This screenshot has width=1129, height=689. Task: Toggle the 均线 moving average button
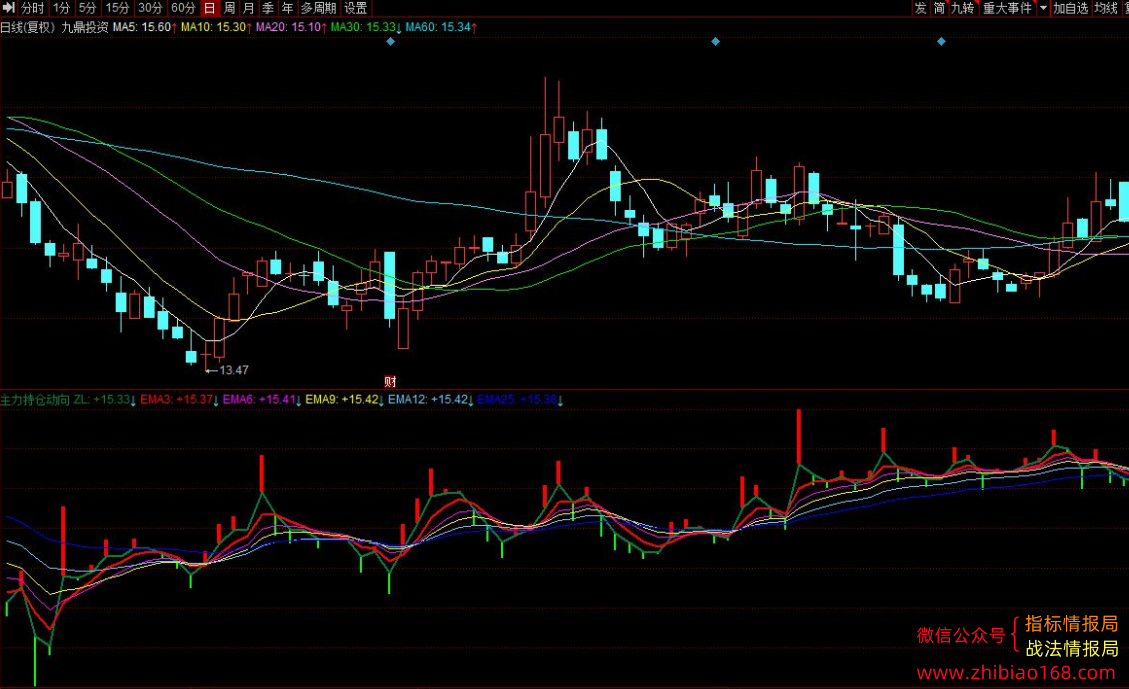(1106, 8)
